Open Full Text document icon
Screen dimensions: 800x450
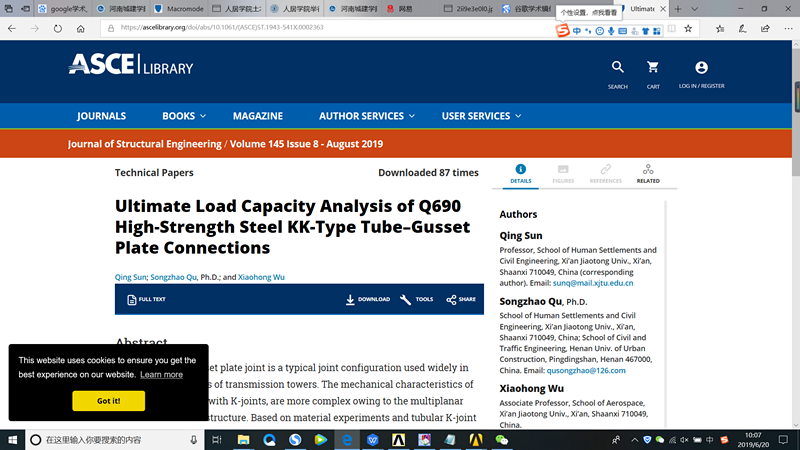pyautogui.click(x=132, y=299)
